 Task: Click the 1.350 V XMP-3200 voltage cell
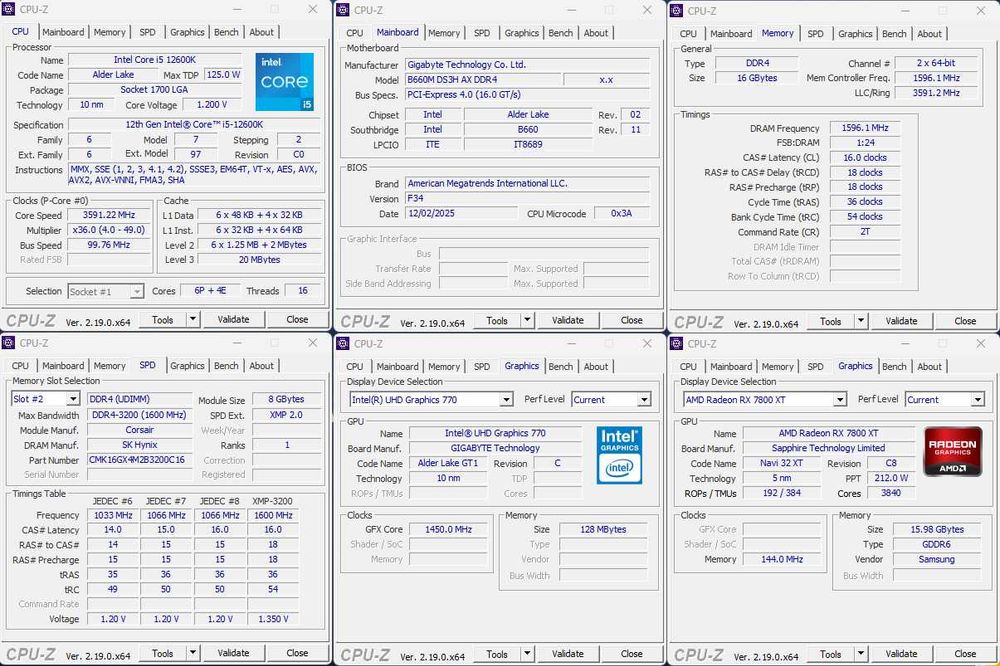click(x=273, y=619)
